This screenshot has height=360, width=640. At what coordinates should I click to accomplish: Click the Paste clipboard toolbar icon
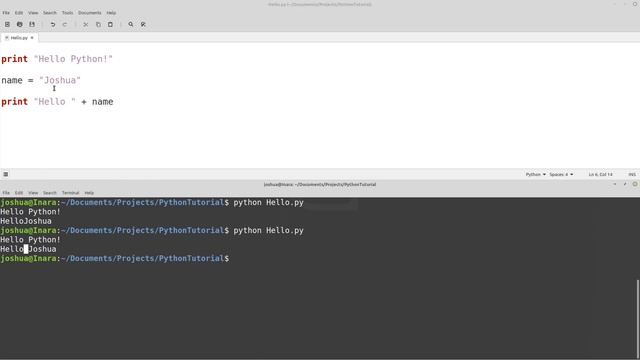[x=110, y=24]
